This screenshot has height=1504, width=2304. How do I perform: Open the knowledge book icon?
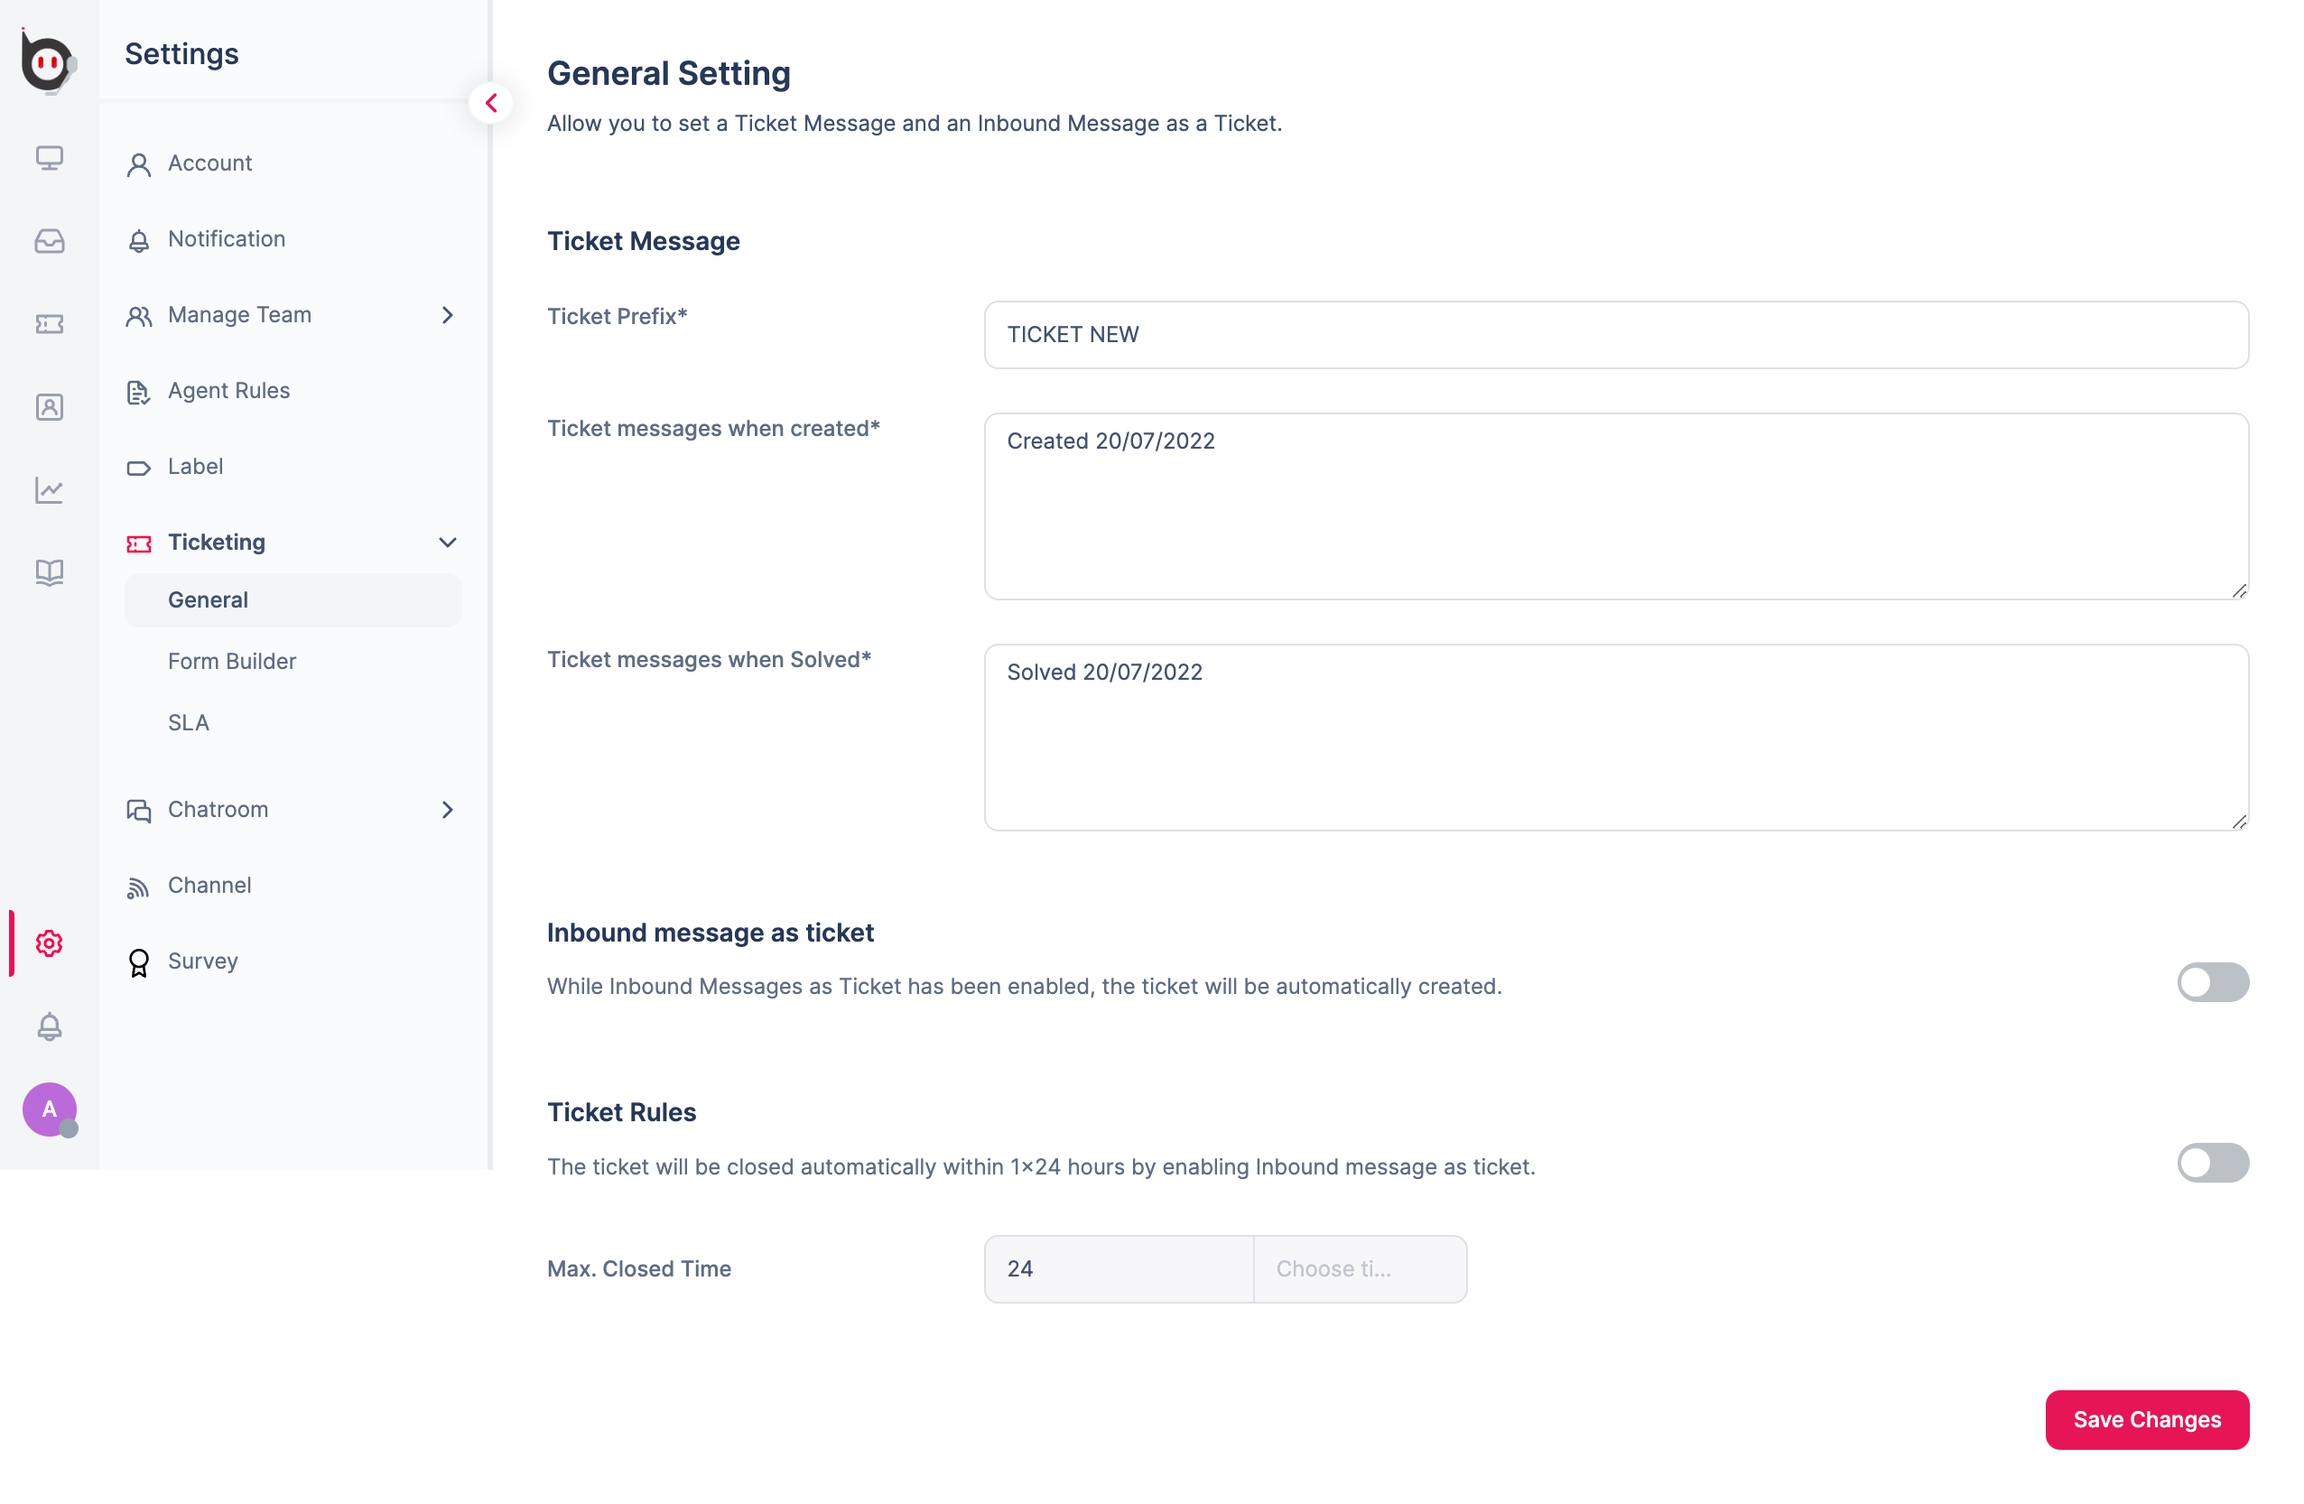(x=49, y=572)
